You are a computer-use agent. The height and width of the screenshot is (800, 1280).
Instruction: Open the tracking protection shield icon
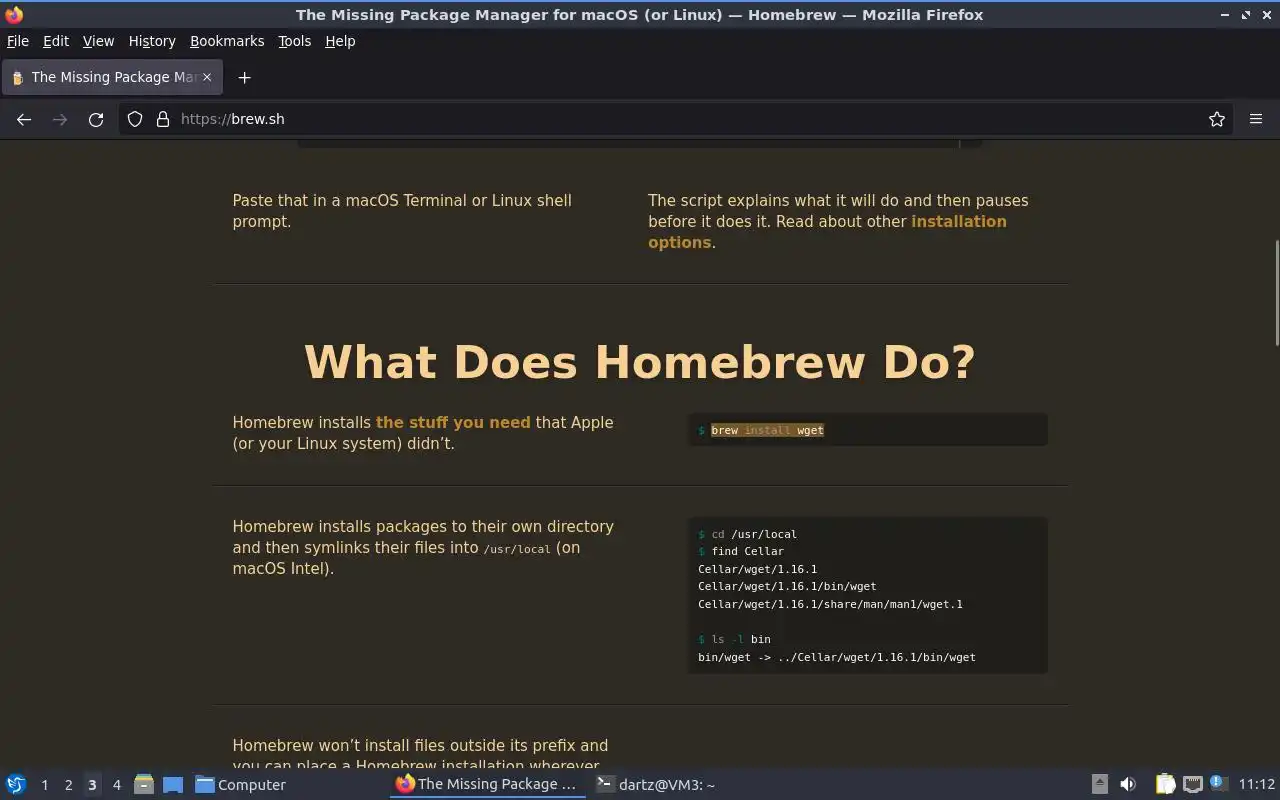coord(136,119)
